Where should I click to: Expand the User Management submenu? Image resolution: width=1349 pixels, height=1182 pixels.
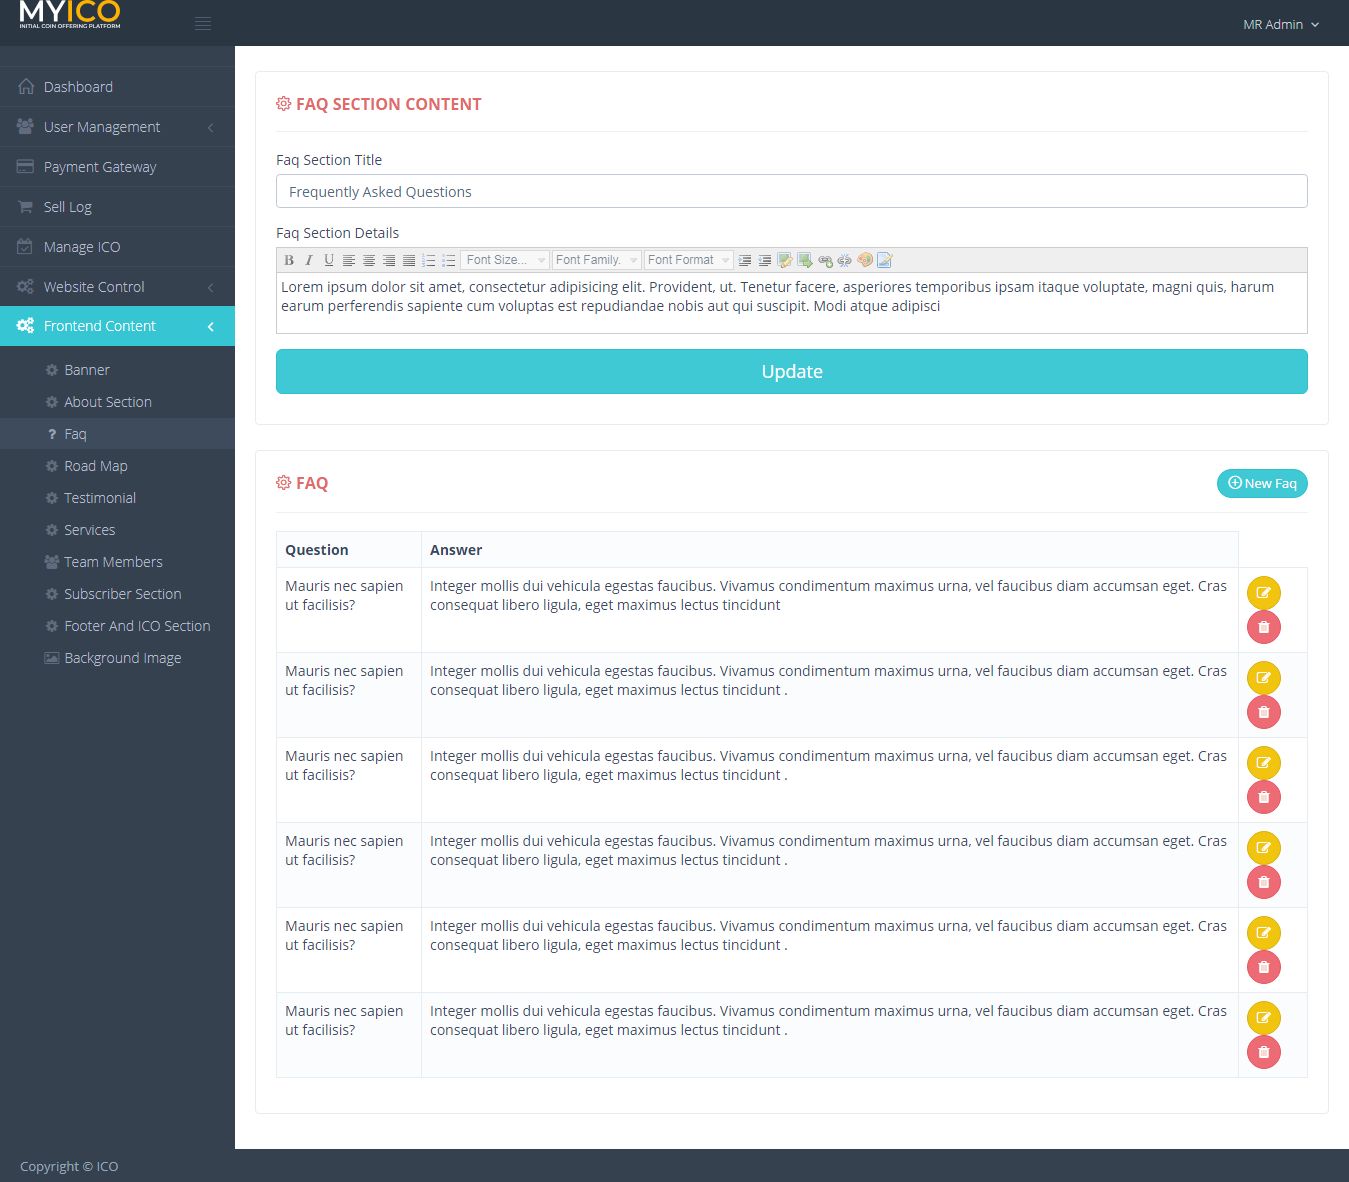point(117,127)
